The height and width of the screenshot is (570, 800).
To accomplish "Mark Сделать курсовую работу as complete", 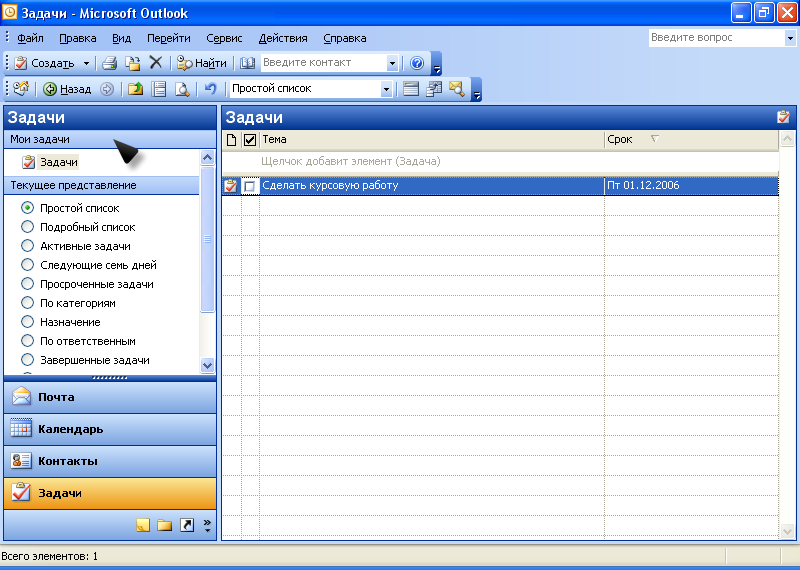I will (x=249, y=186).
